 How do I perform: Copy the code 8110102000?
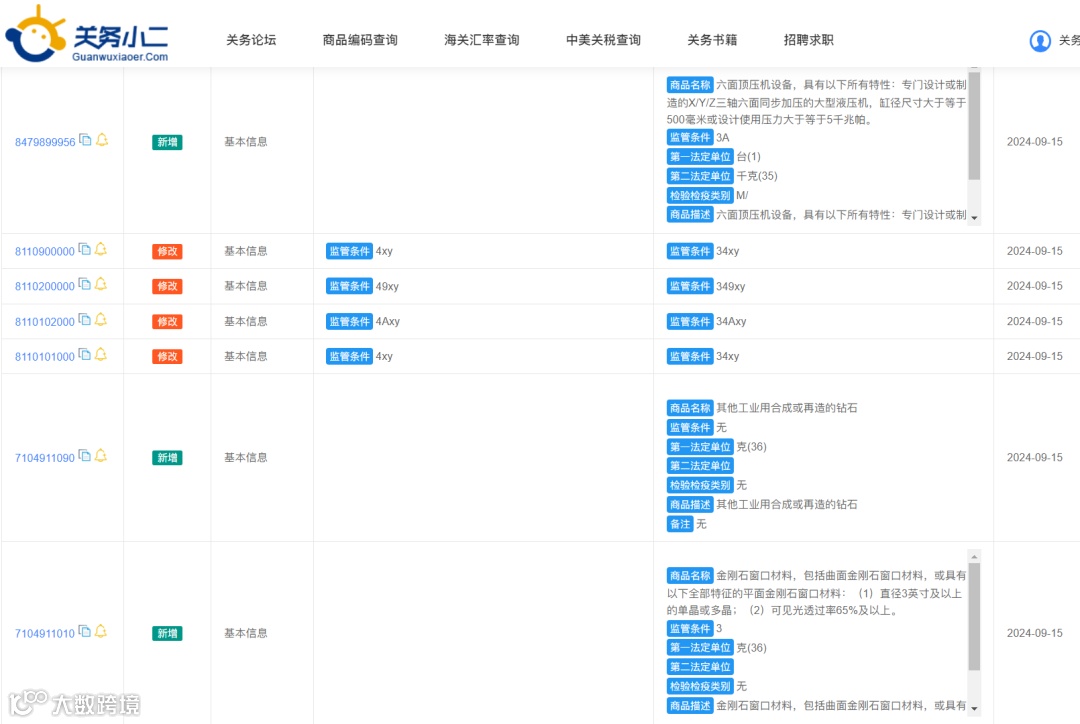85,320
